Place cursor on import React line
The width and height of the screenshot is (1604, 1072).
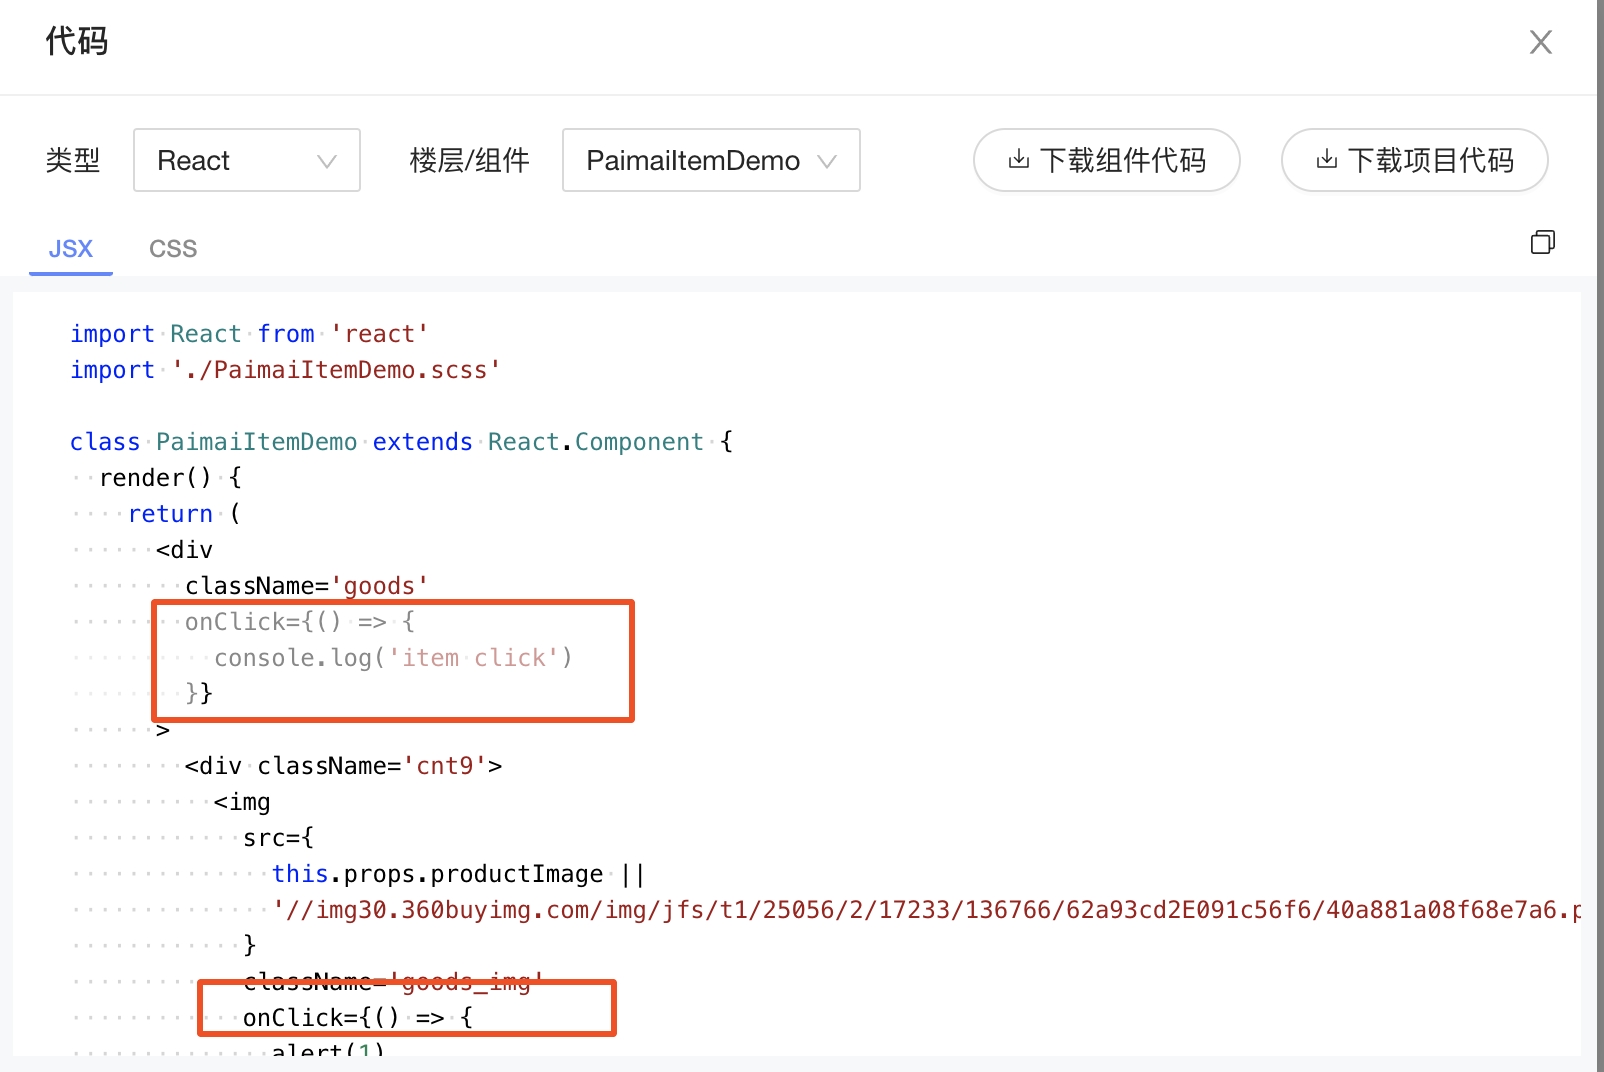tap(249, 334)
